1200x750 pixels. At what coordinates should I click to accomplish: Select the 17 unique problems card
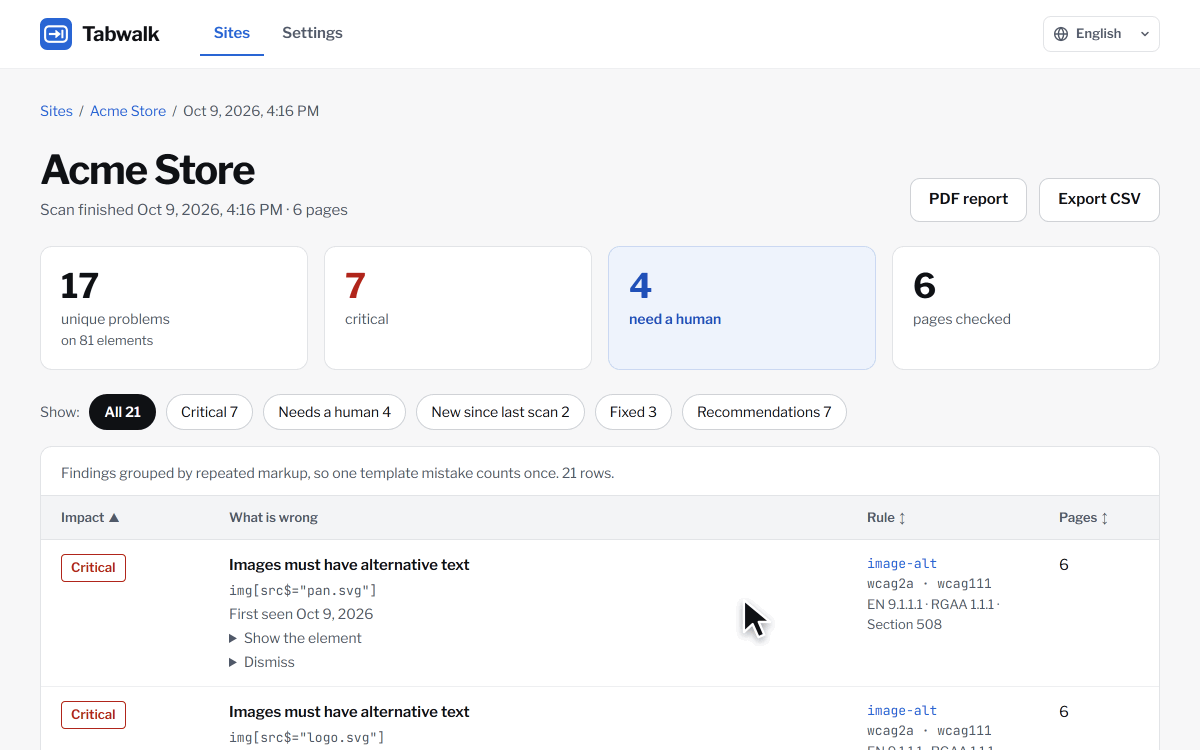click(174, 308)
